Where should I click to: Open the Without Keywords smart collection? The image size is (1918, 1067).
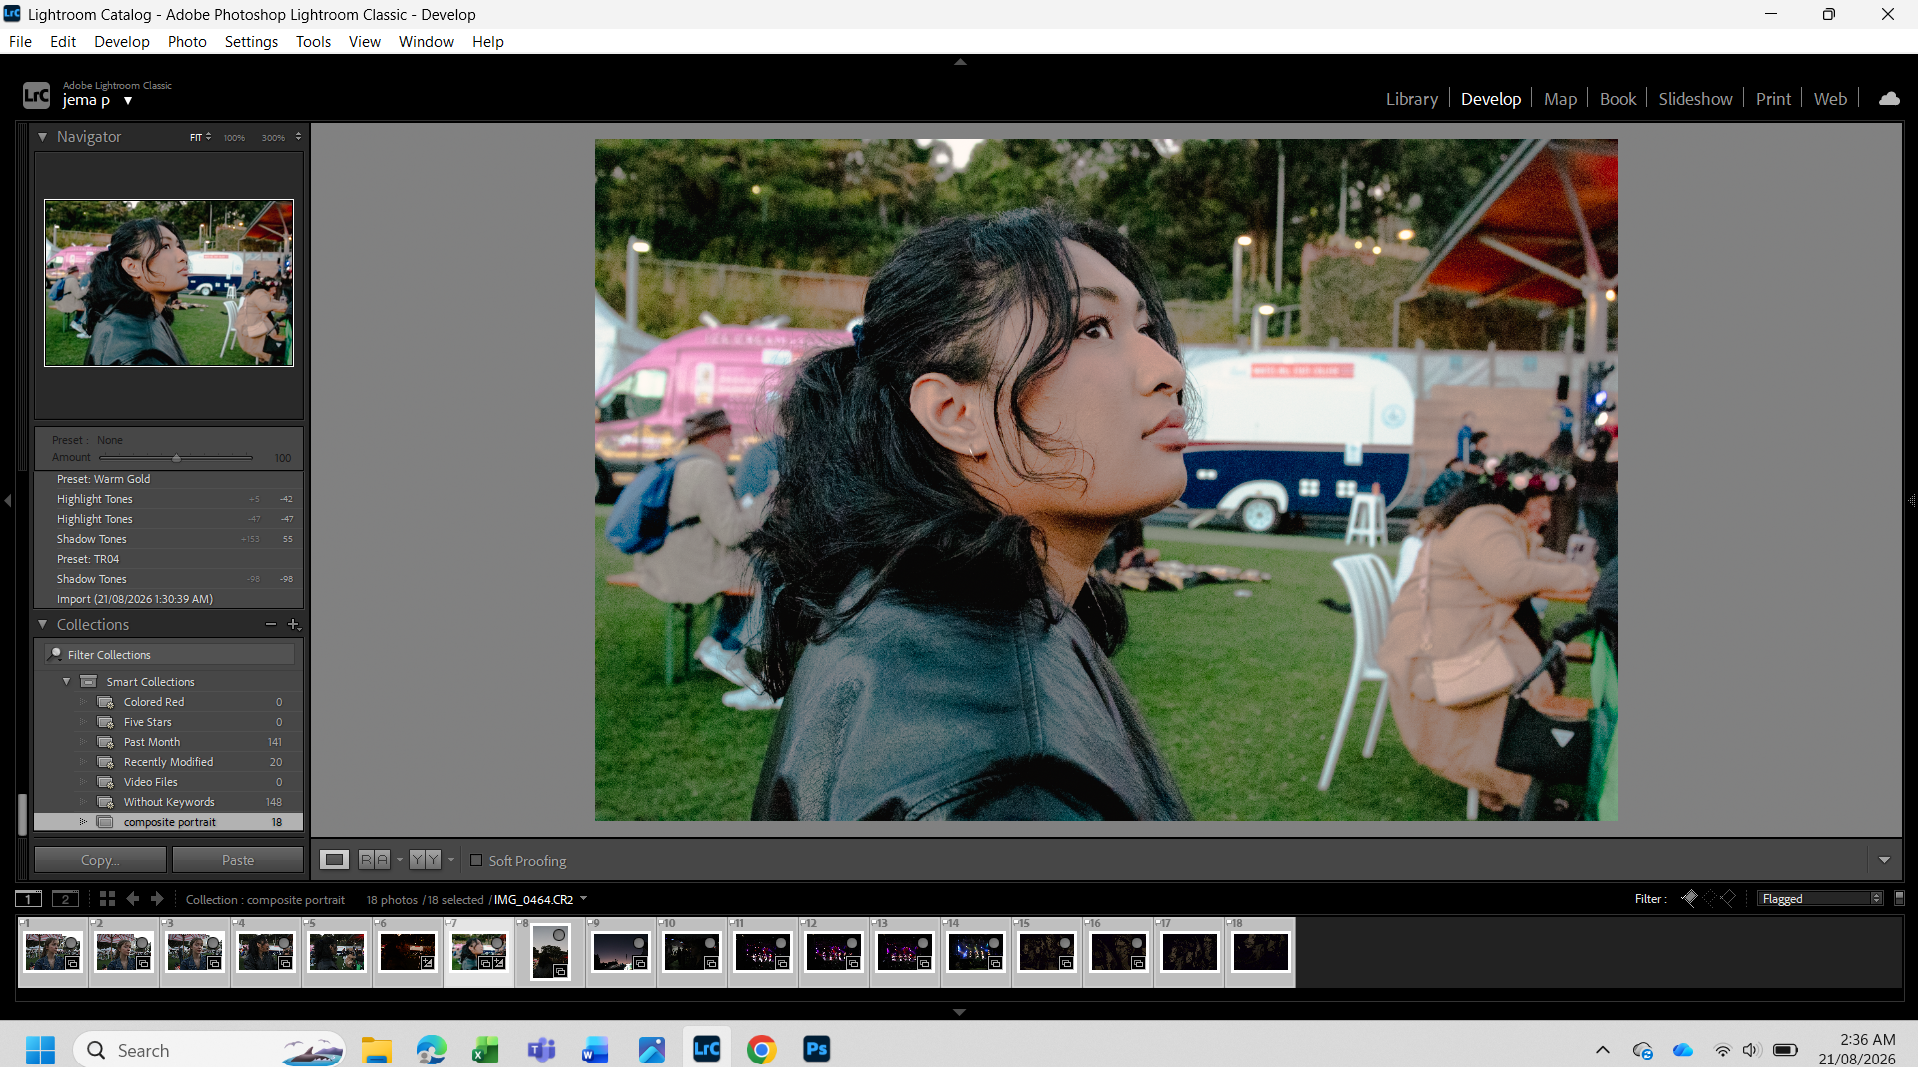(169, 802)
